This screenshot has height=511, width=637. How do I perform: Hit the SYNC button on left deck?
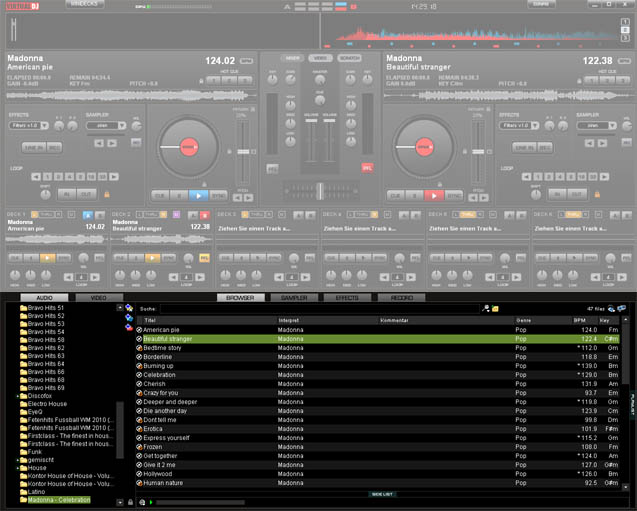(218, 196)
